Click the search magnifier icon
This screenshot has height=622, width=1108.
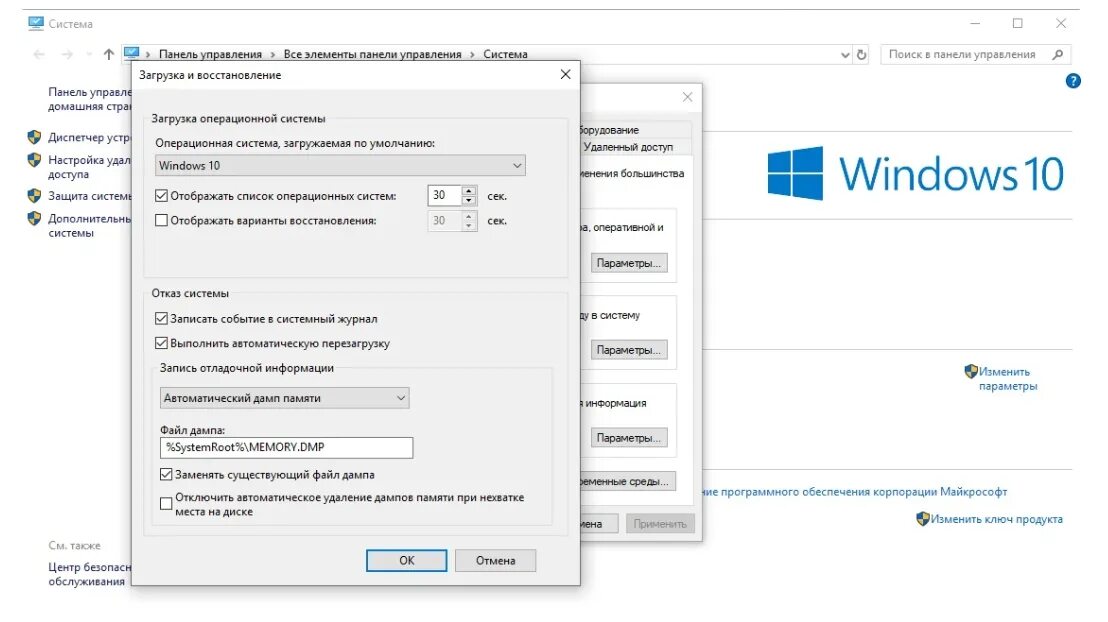coord(1058,54)
